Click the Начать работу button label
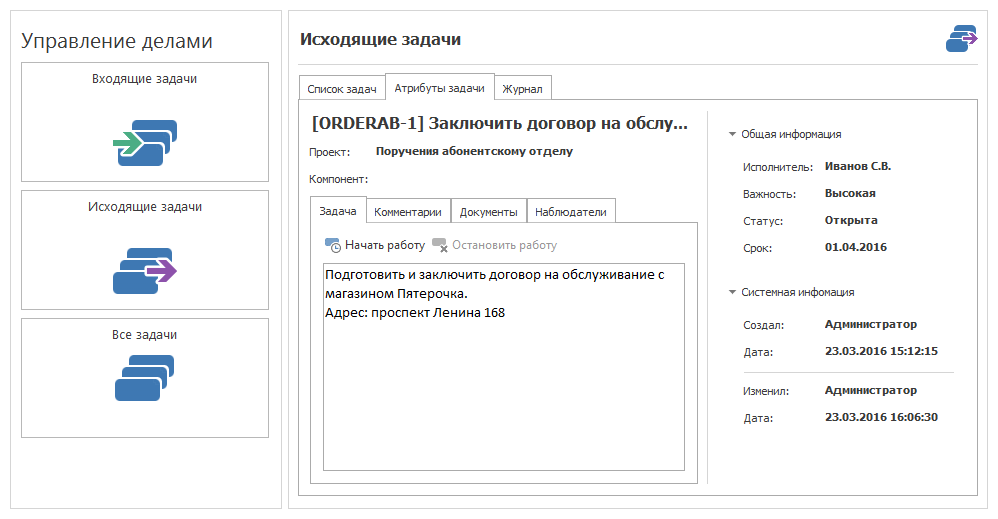998x519 pixels. click(385, 245)
